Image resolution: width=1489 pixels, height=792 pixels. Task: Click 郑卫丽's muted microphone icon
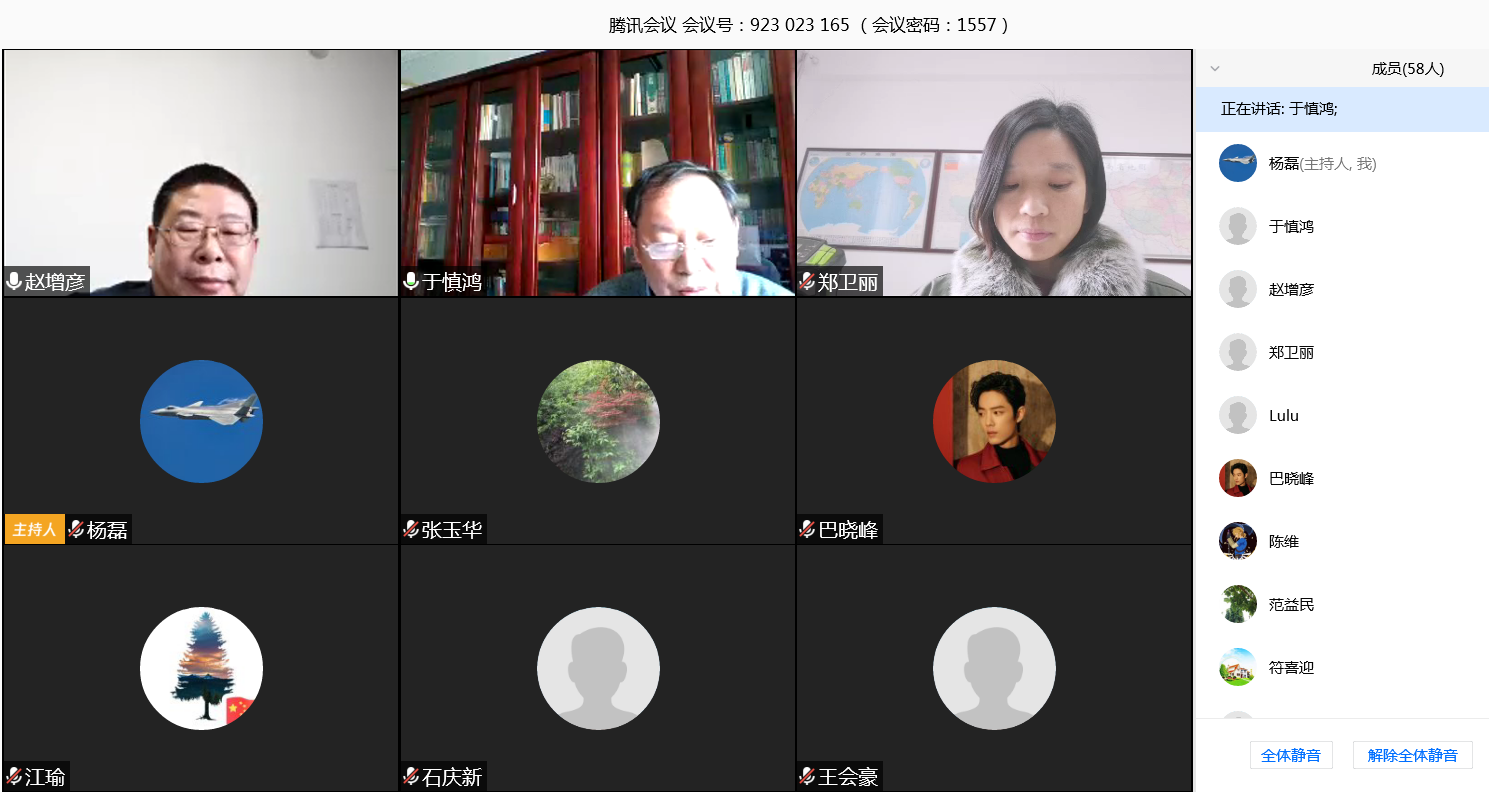point(807,282)
